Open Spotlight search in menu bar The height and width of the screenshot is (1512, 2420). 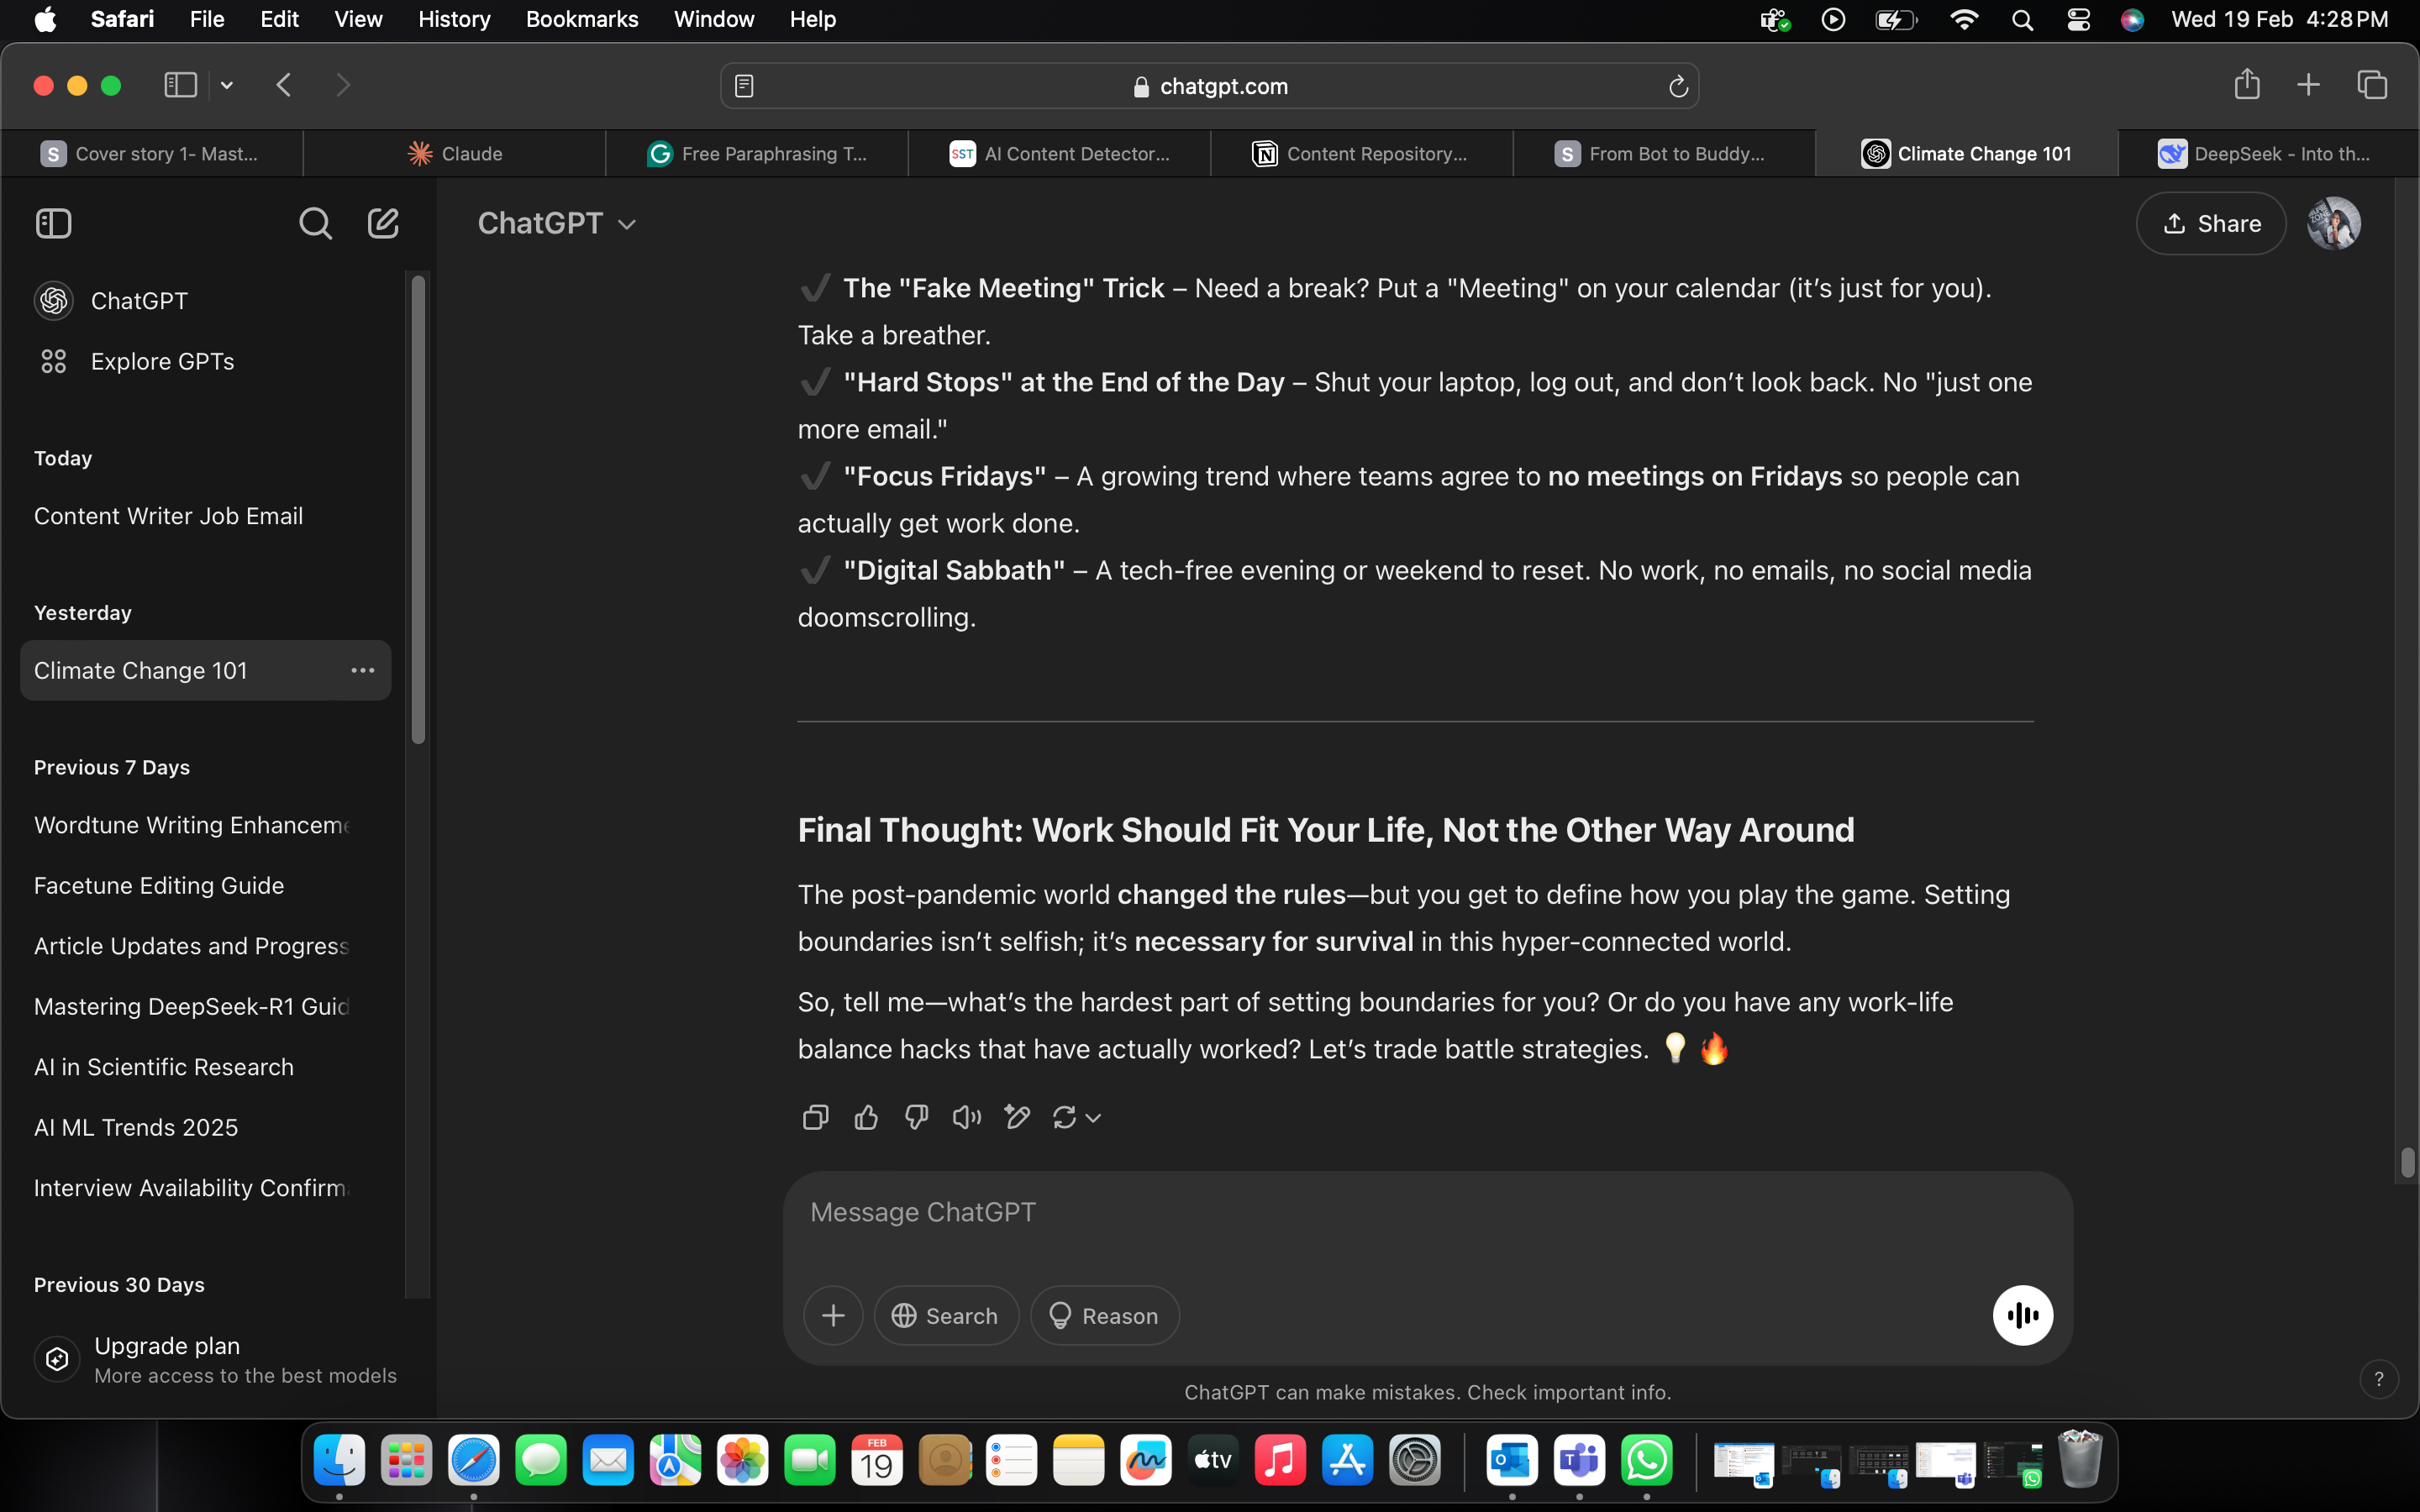[2022, 20]
